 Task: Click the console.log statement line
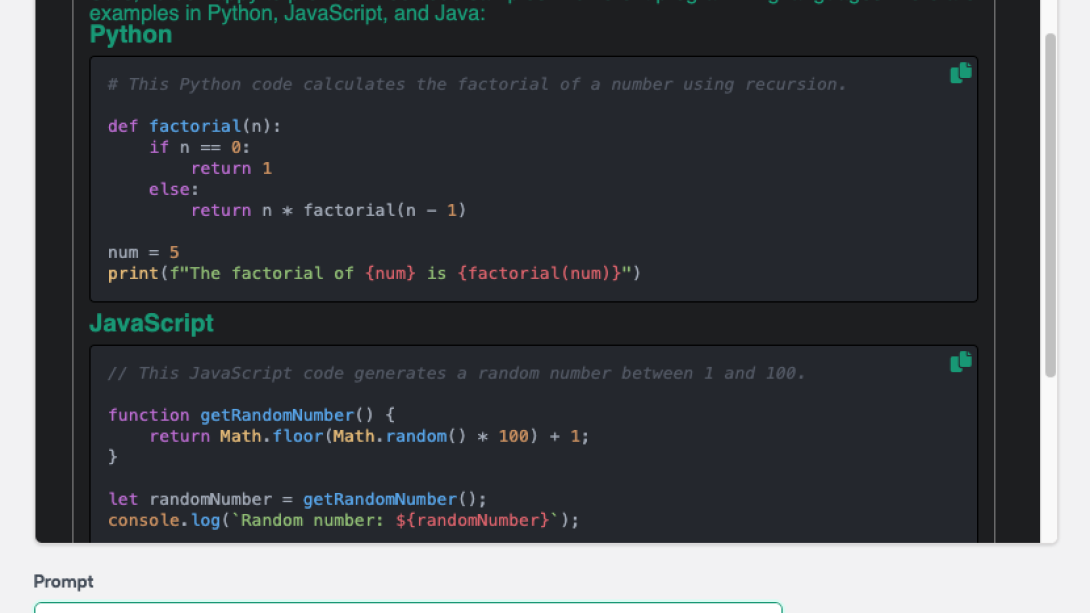point(343,520)
